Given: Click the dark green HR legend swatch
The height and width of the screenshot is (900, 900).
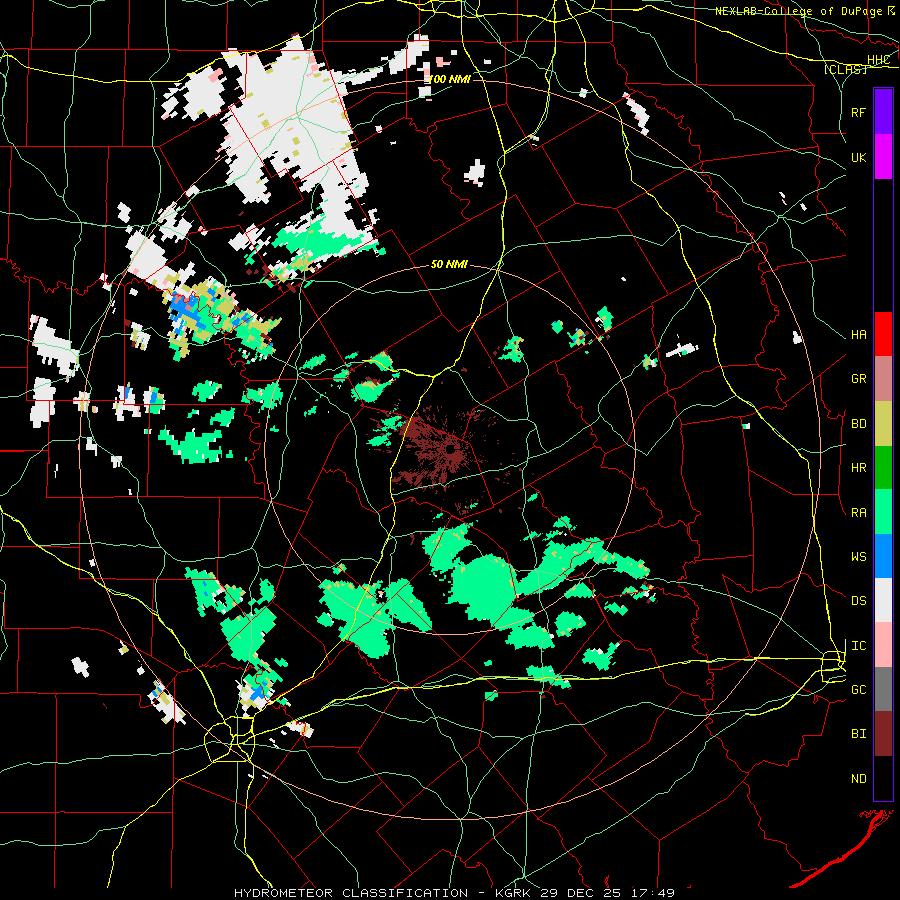Looking at the screenshot, I should pos(883,467).
